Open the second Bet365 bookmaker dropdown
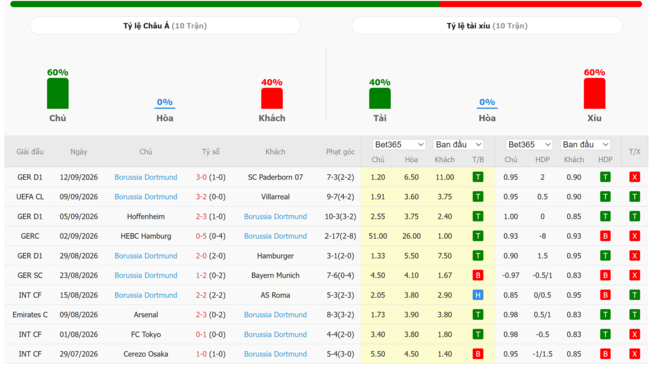650x366 pixels. [529, 145]
